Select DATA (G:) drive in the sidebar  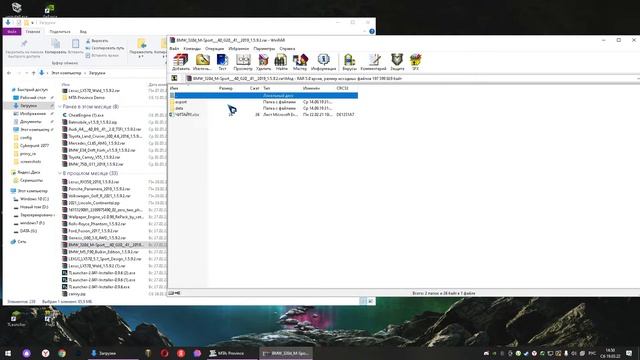click(28, 231)
